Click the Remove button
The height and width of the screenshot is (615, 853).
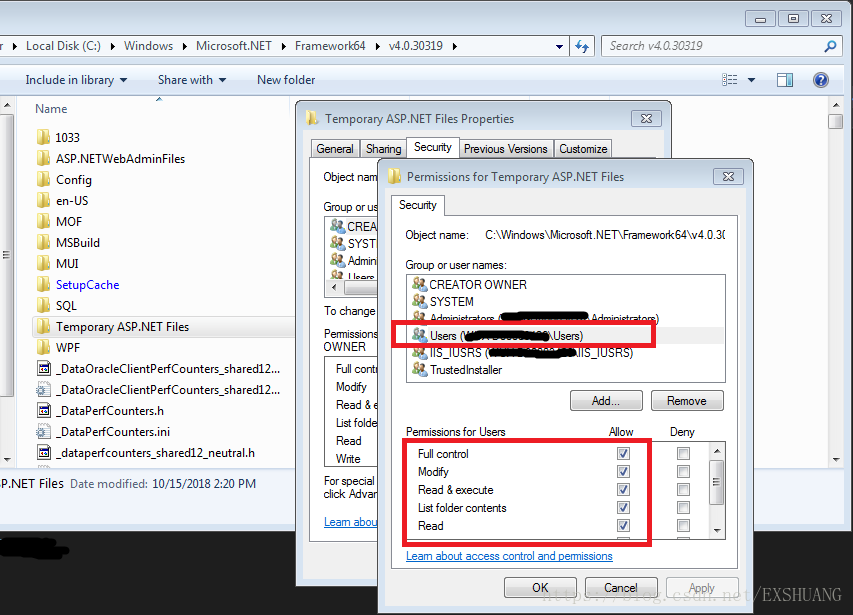(x=687, y=401)
